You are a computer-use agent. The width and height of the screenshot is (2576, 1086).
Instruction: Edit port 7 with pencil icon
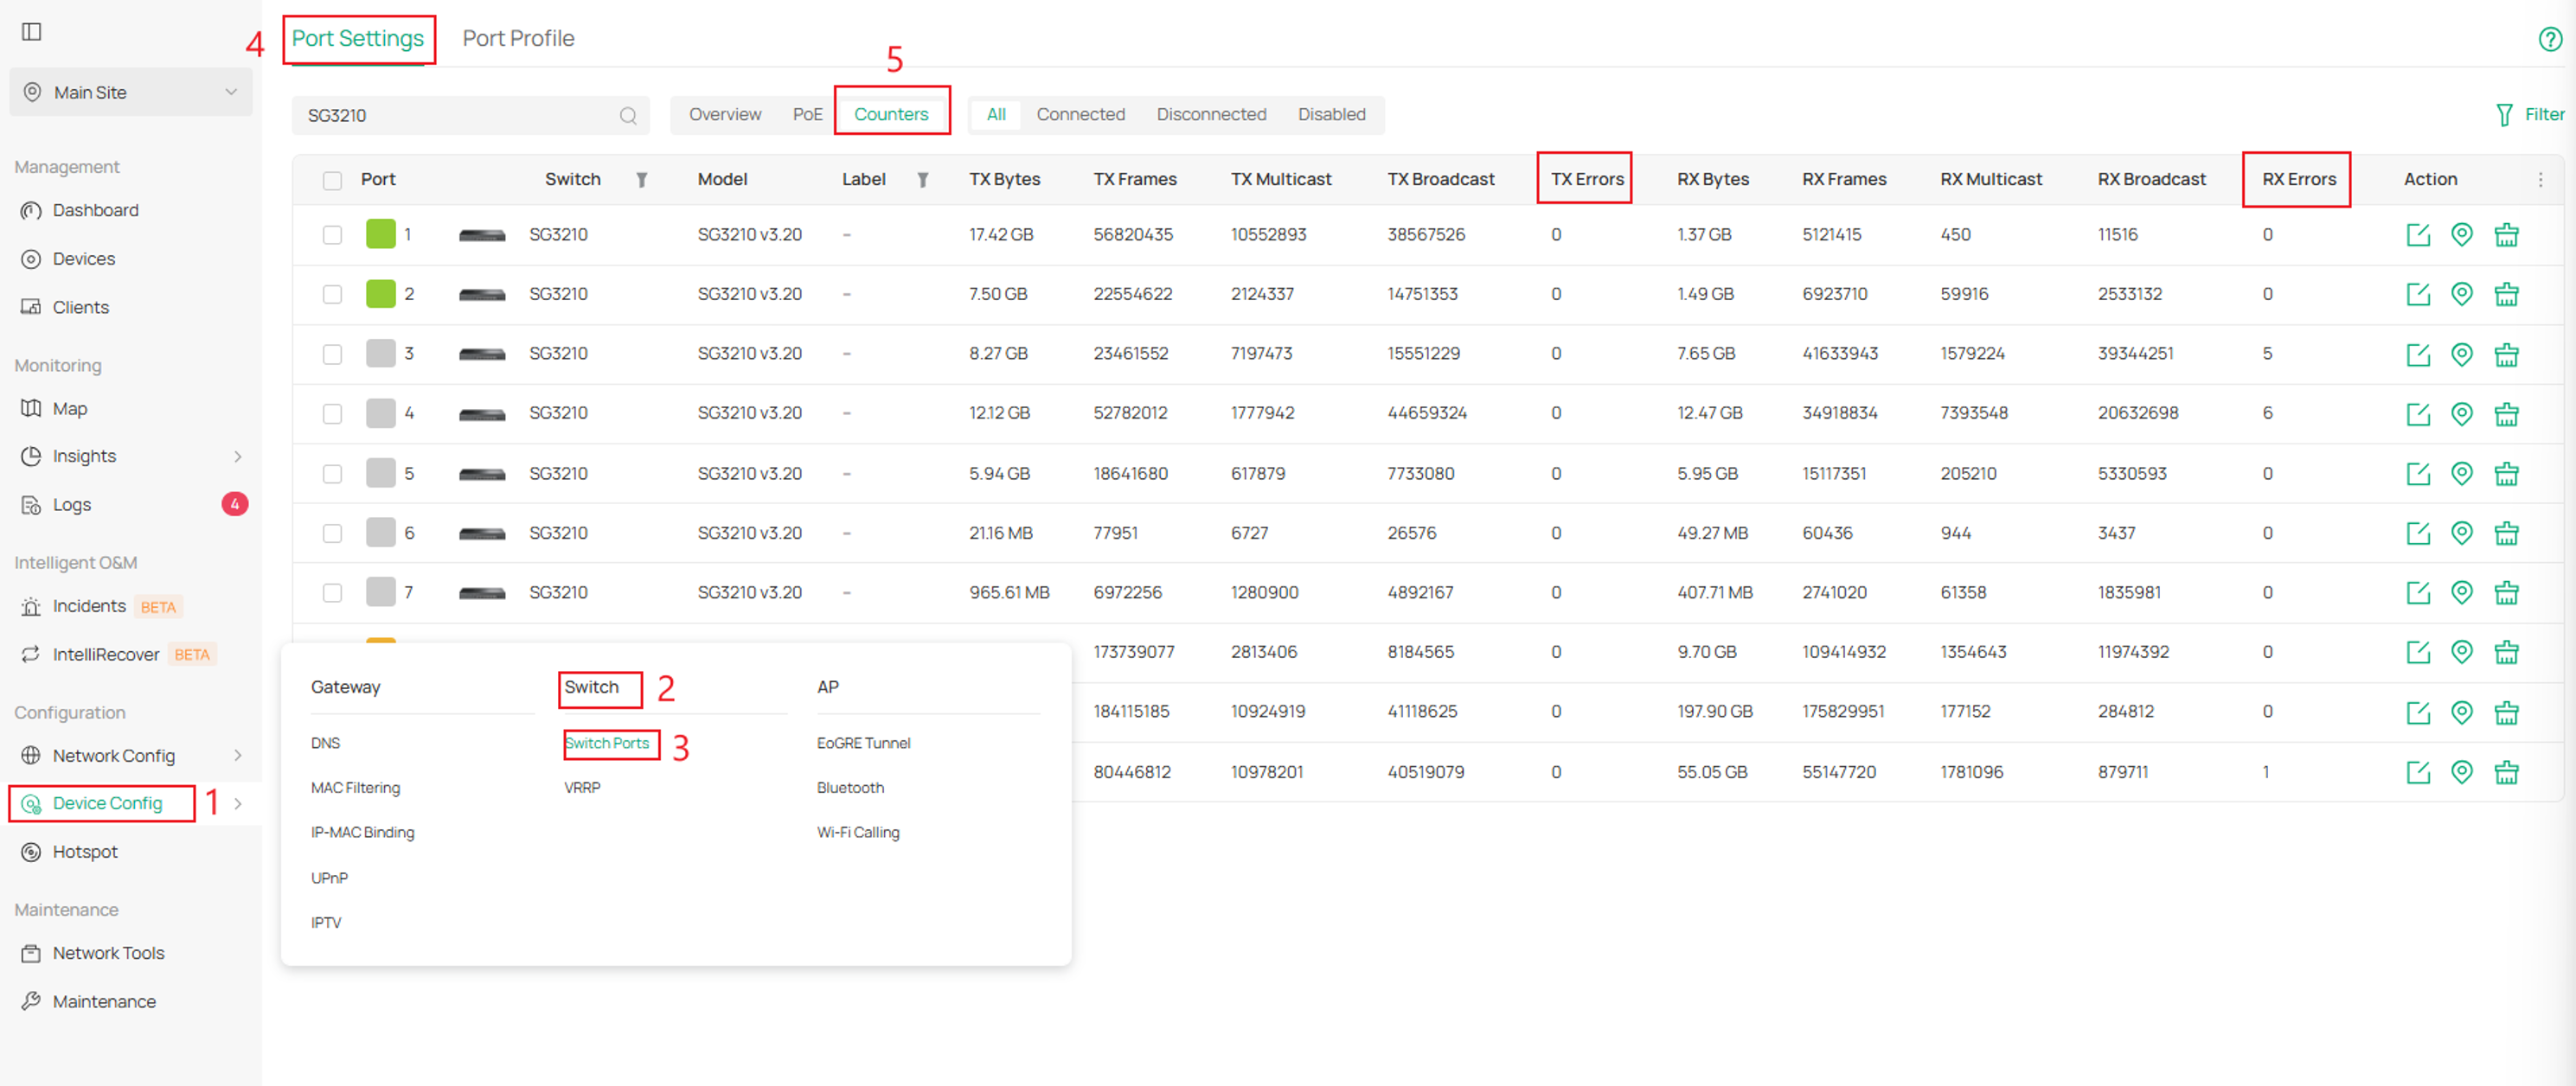[2417, 592]
